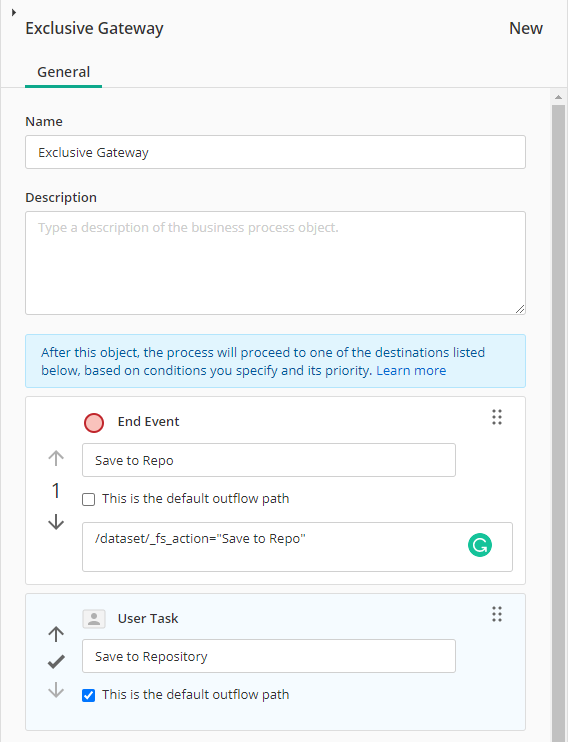Edit the Save to Repo label field

[x=269, y=460]
